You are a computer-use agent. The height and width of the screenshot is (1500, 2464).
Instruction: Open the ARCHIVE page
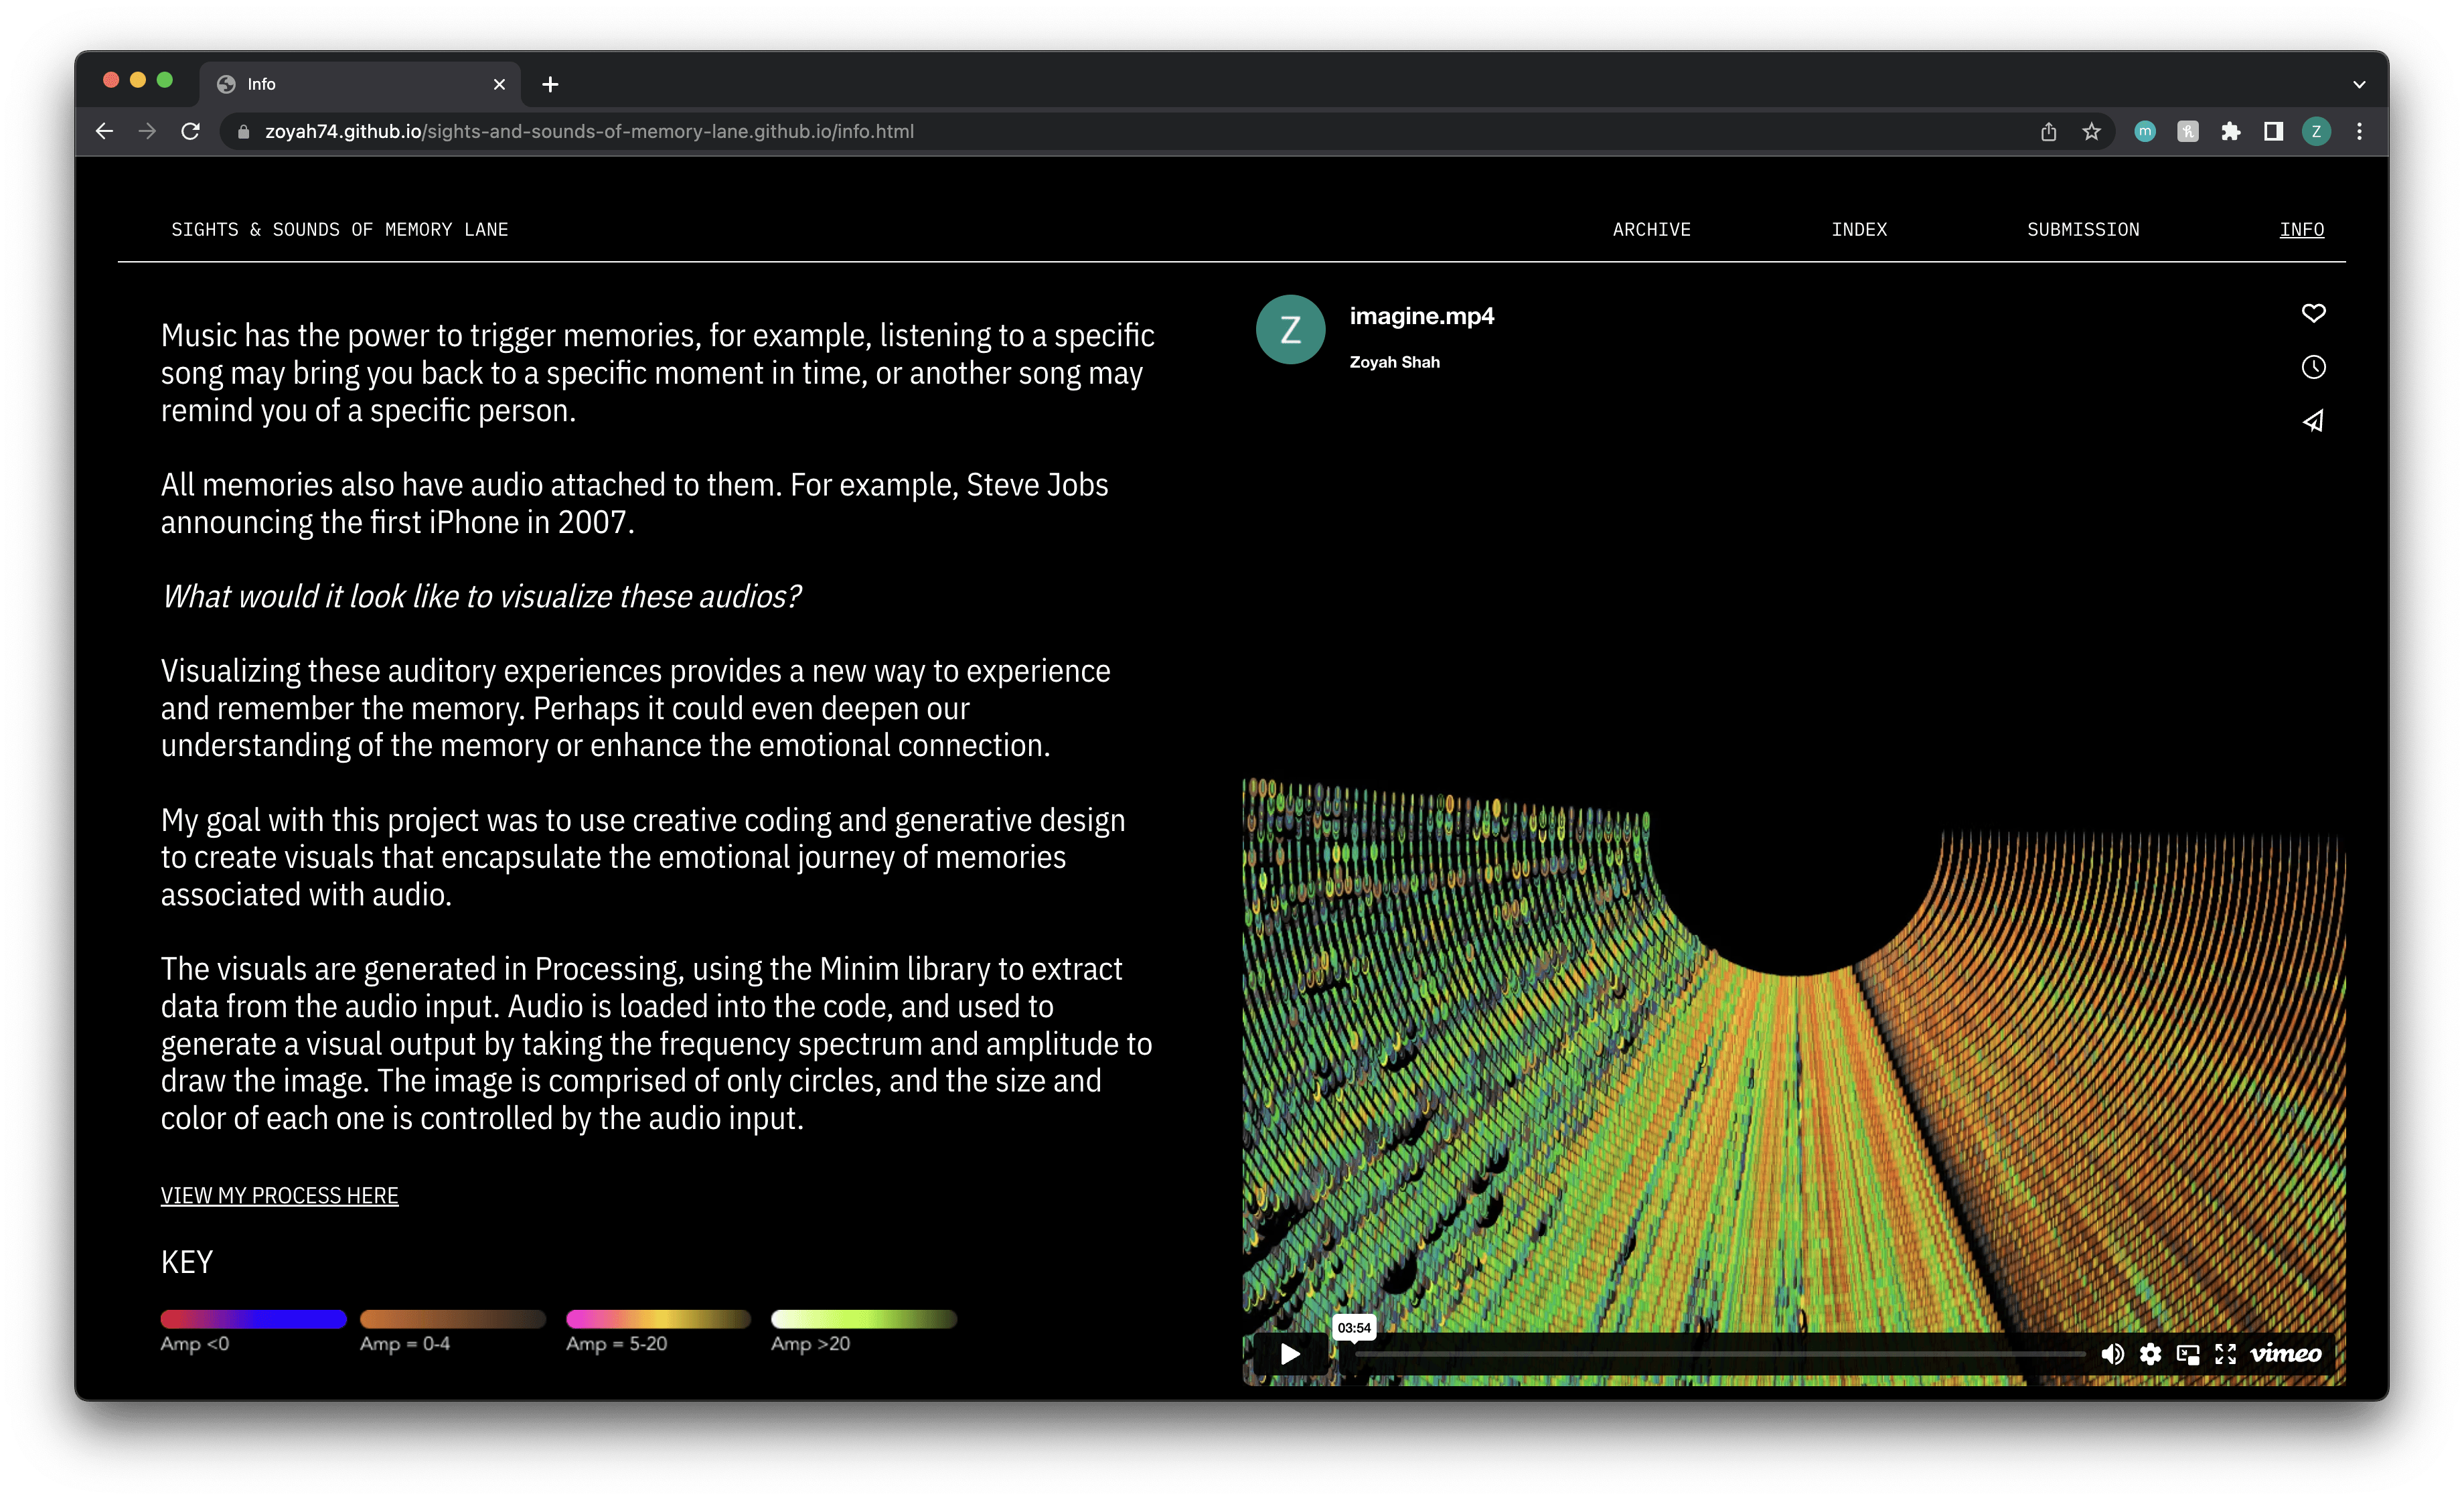coord(1651,230)
